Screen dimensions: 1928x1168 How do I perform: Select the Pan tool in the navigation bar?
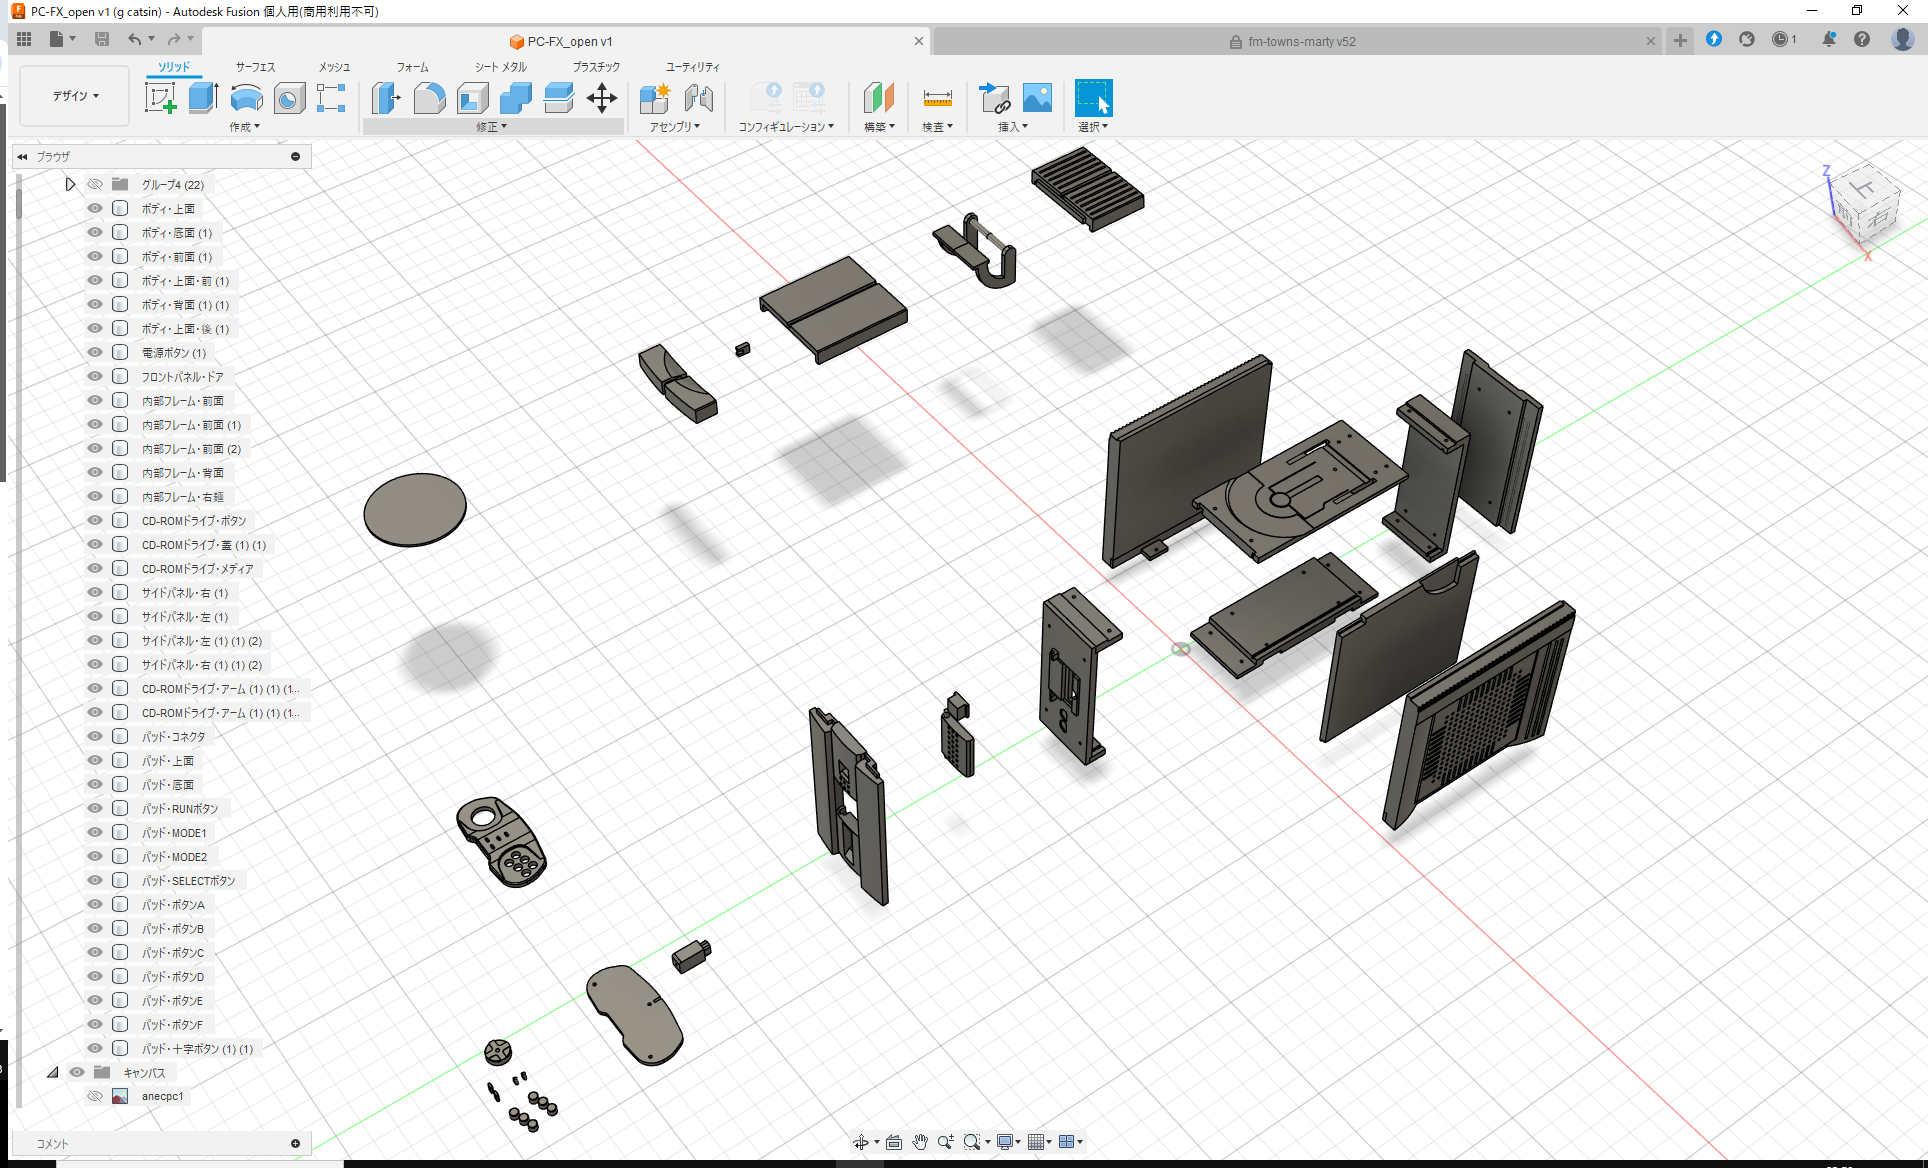point(919,1141)
